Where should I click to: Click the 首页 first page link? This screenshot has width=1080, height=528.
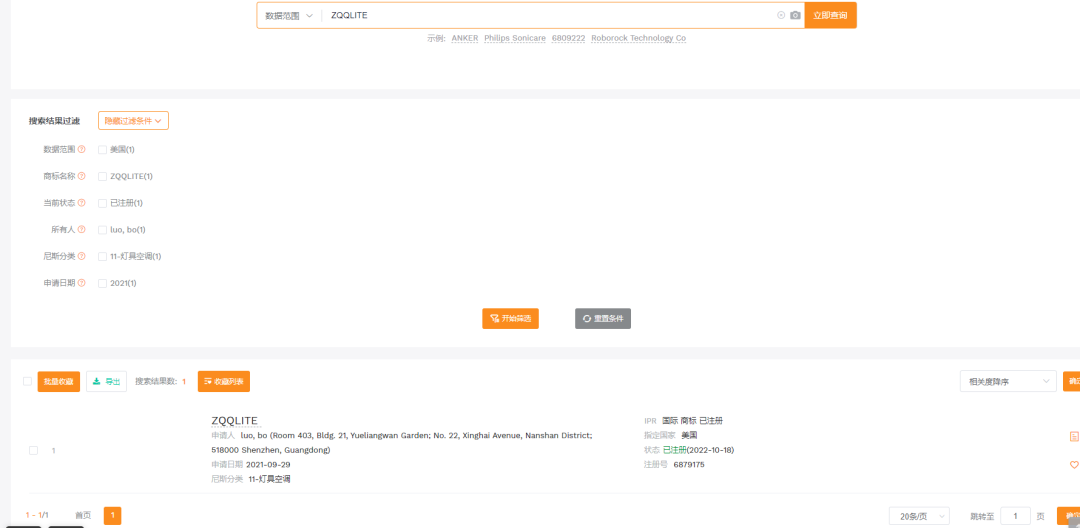pos(83,516)
